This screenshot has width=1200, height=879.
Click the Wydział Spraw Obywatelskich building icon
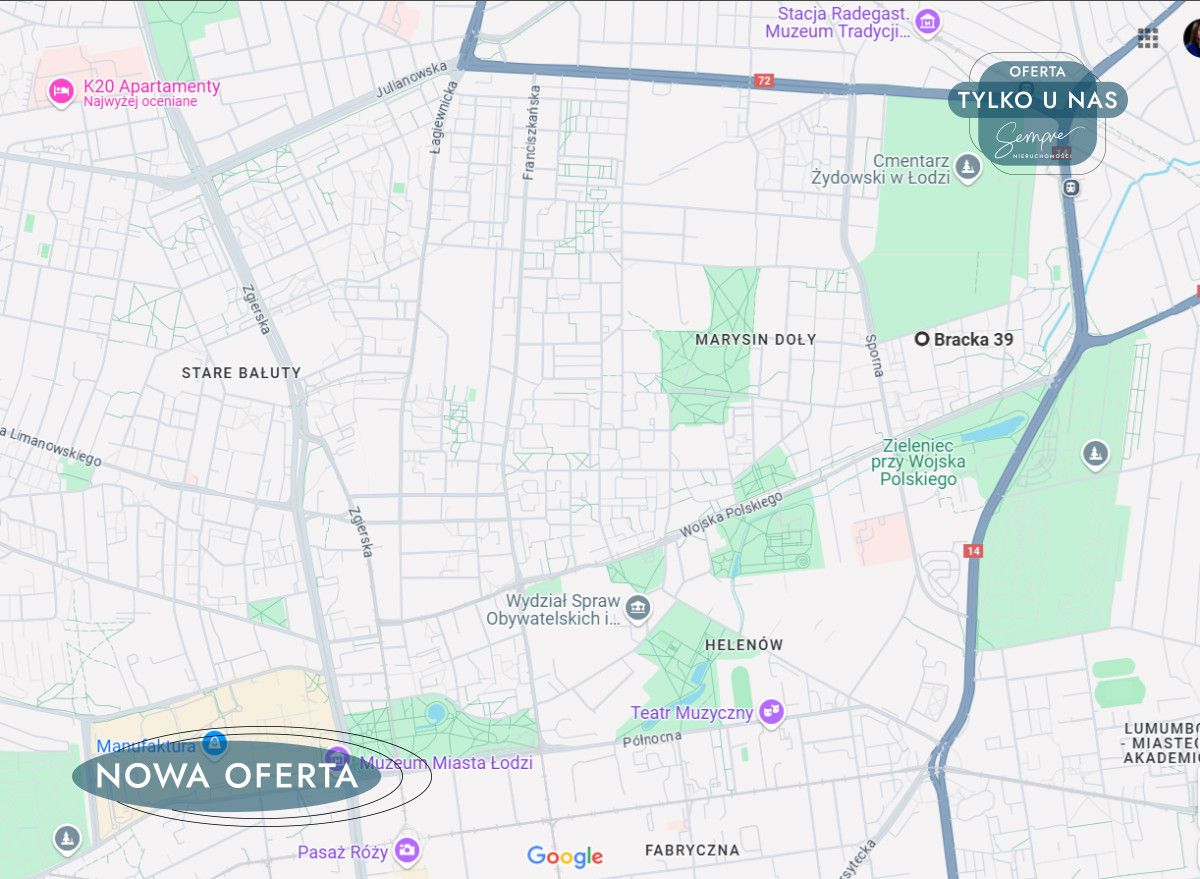637,606
